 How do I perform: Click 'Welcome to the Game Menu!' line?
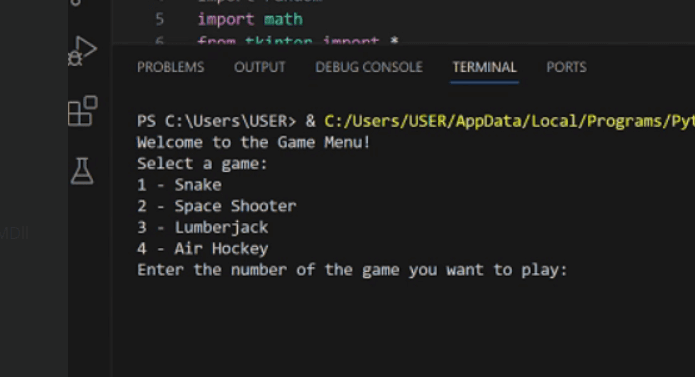[x=254, y=143]
